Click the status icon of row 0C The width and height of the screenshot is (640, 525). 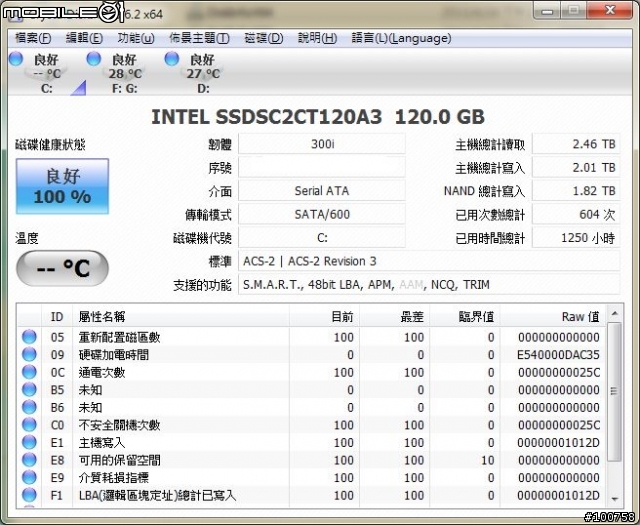click(x=29, y=372)
